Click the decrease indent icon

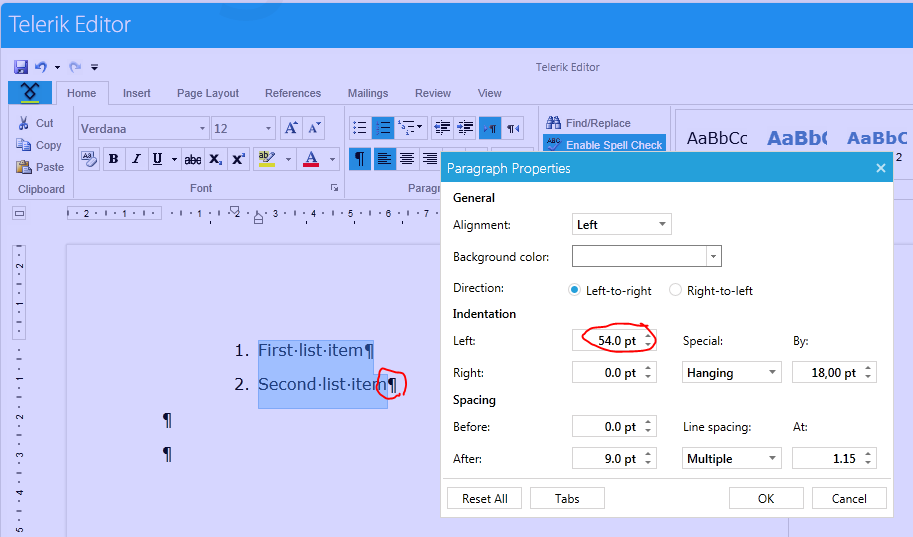(443, 128)
